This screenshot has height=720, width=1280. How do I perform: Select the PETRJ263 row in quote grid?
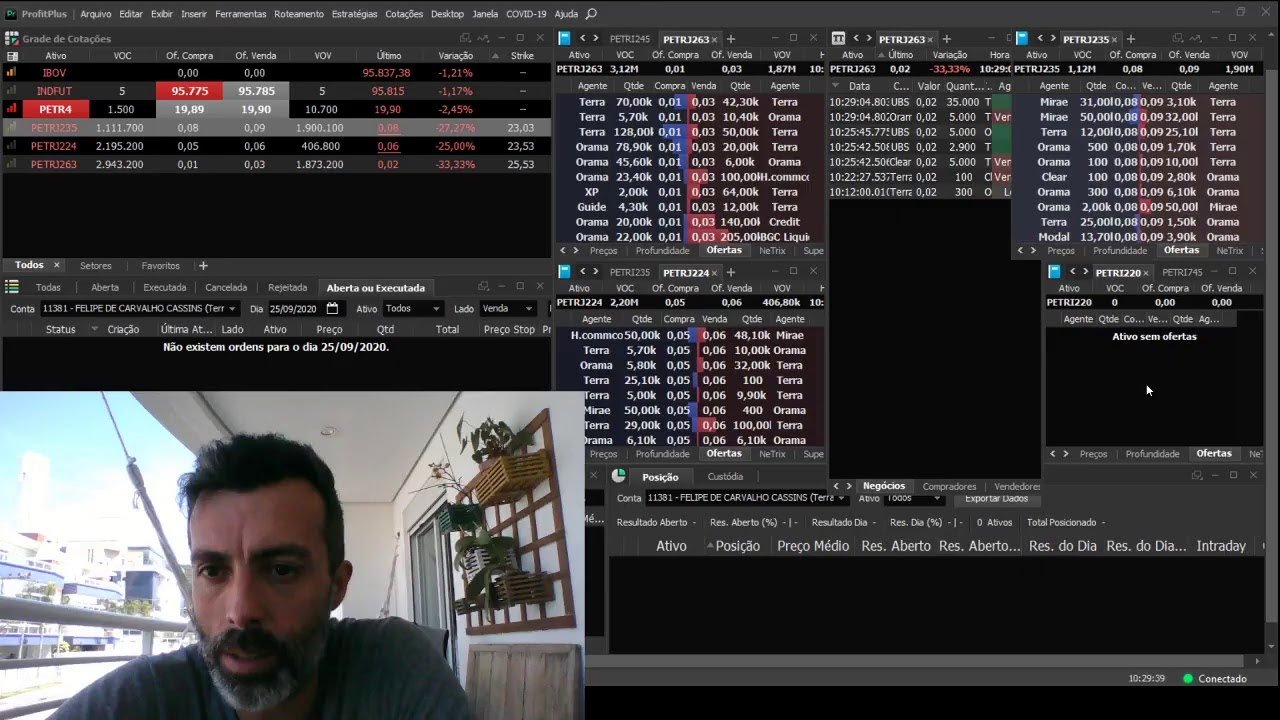point(276,164)
